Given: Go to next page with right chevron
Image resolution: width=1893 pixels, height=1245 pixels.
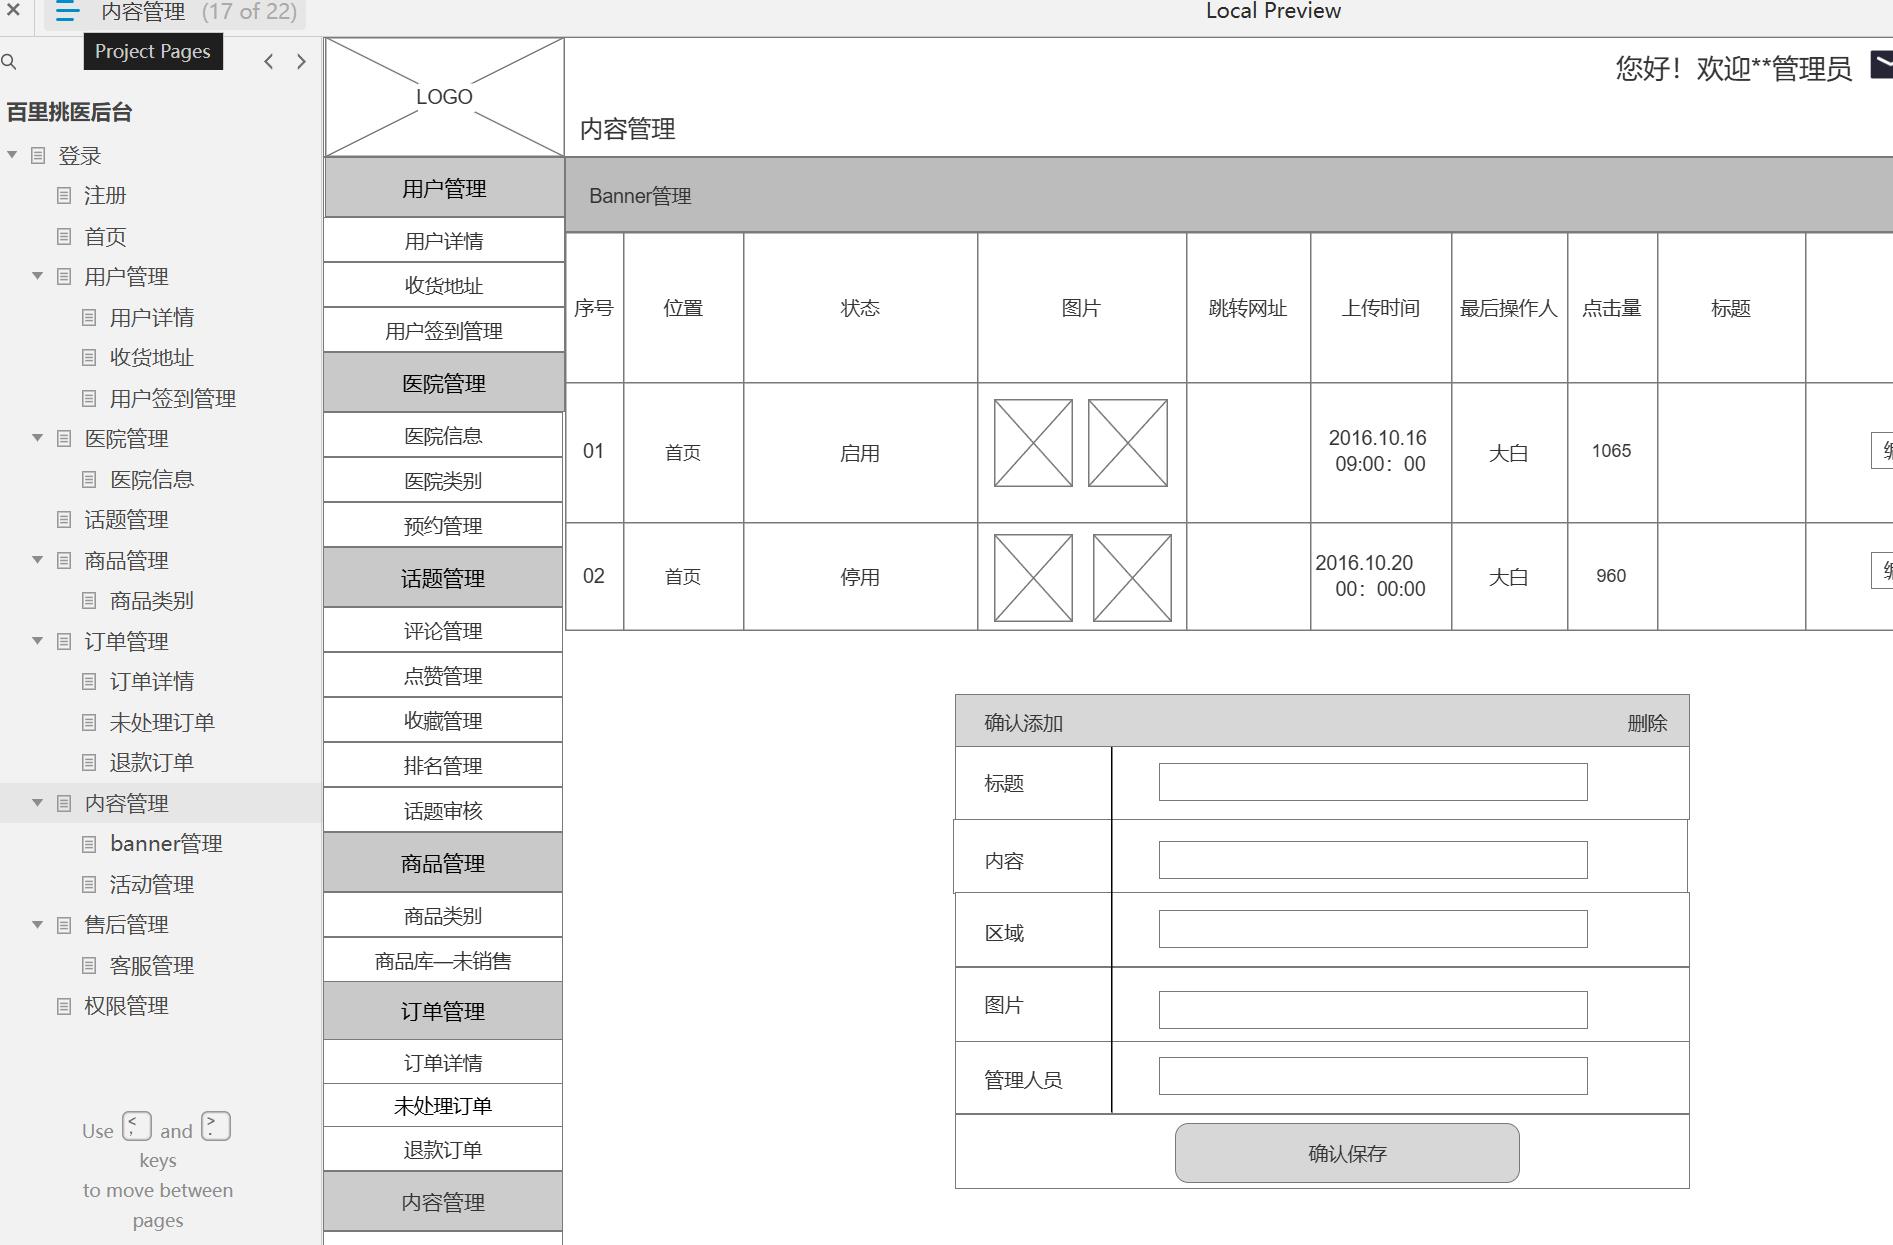Looking at the screenshot, I should [x=301, y=62].
